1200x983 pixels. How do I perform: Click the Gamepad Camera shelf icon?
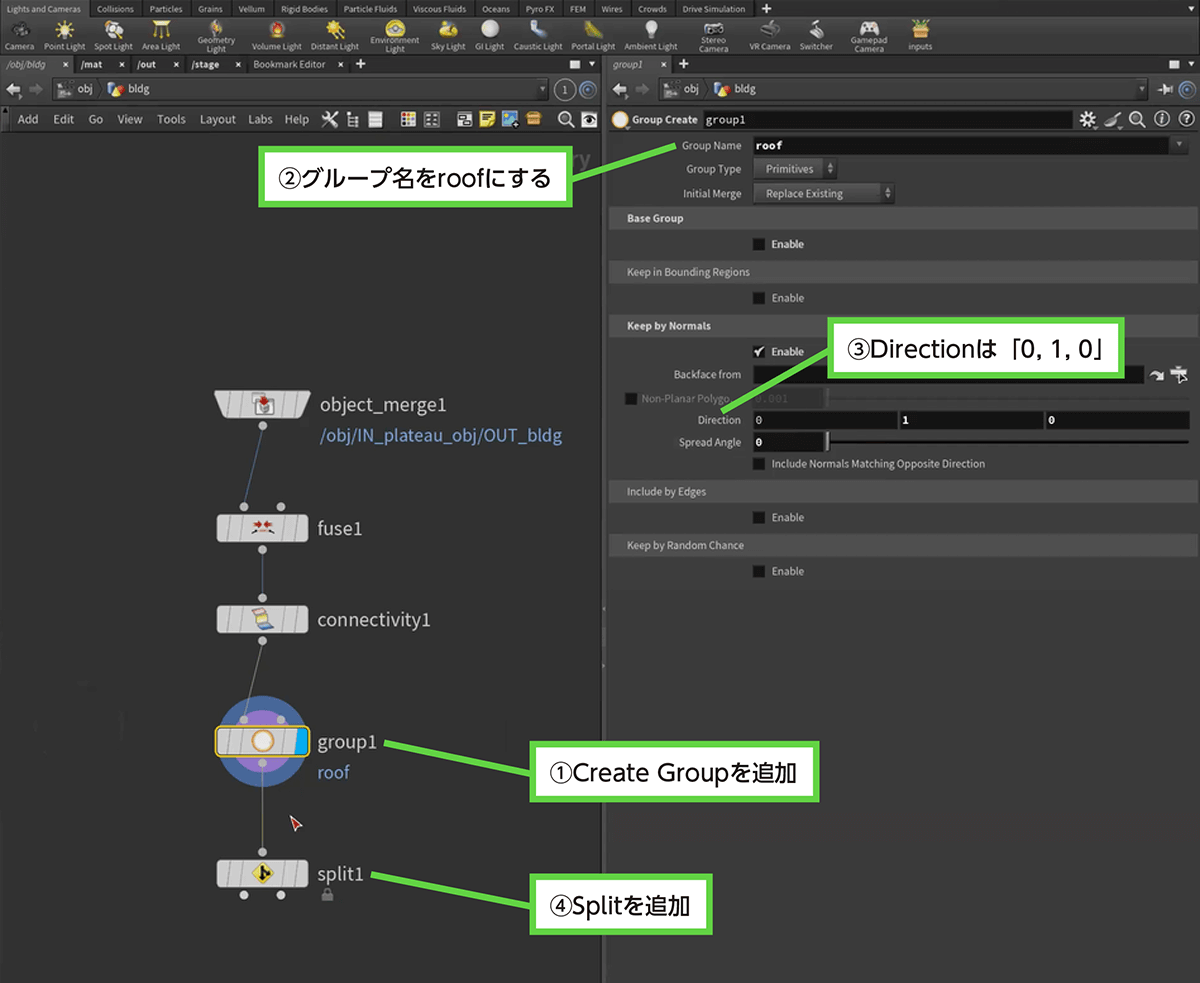(x=869, y=34)
